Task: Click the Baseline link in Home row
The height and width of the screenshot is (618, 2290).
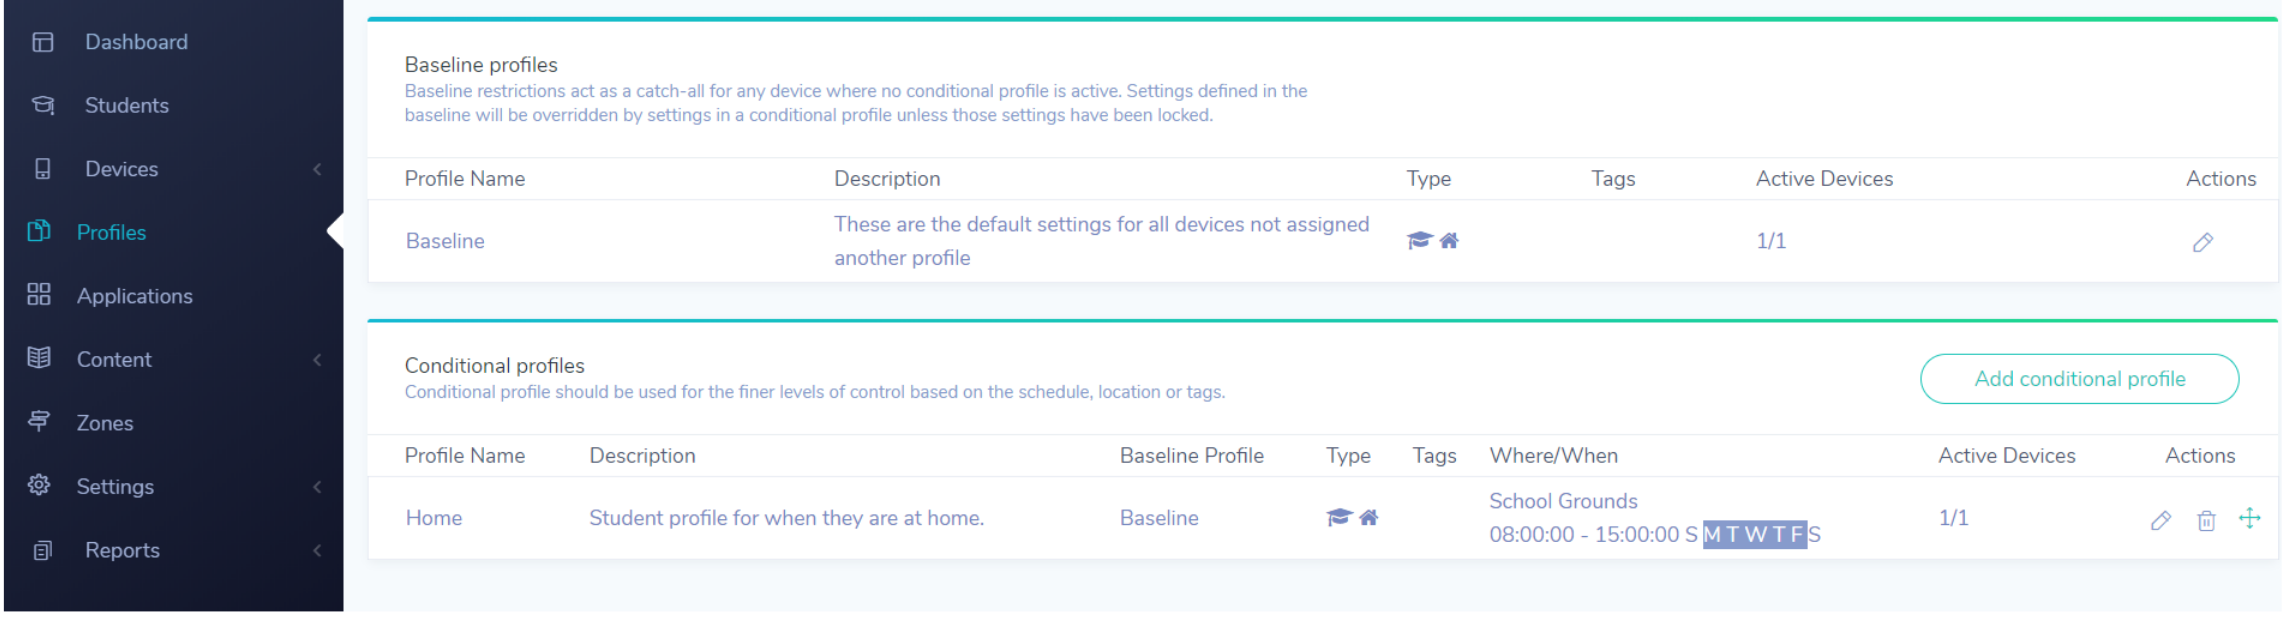Action: click(1159, 518)
